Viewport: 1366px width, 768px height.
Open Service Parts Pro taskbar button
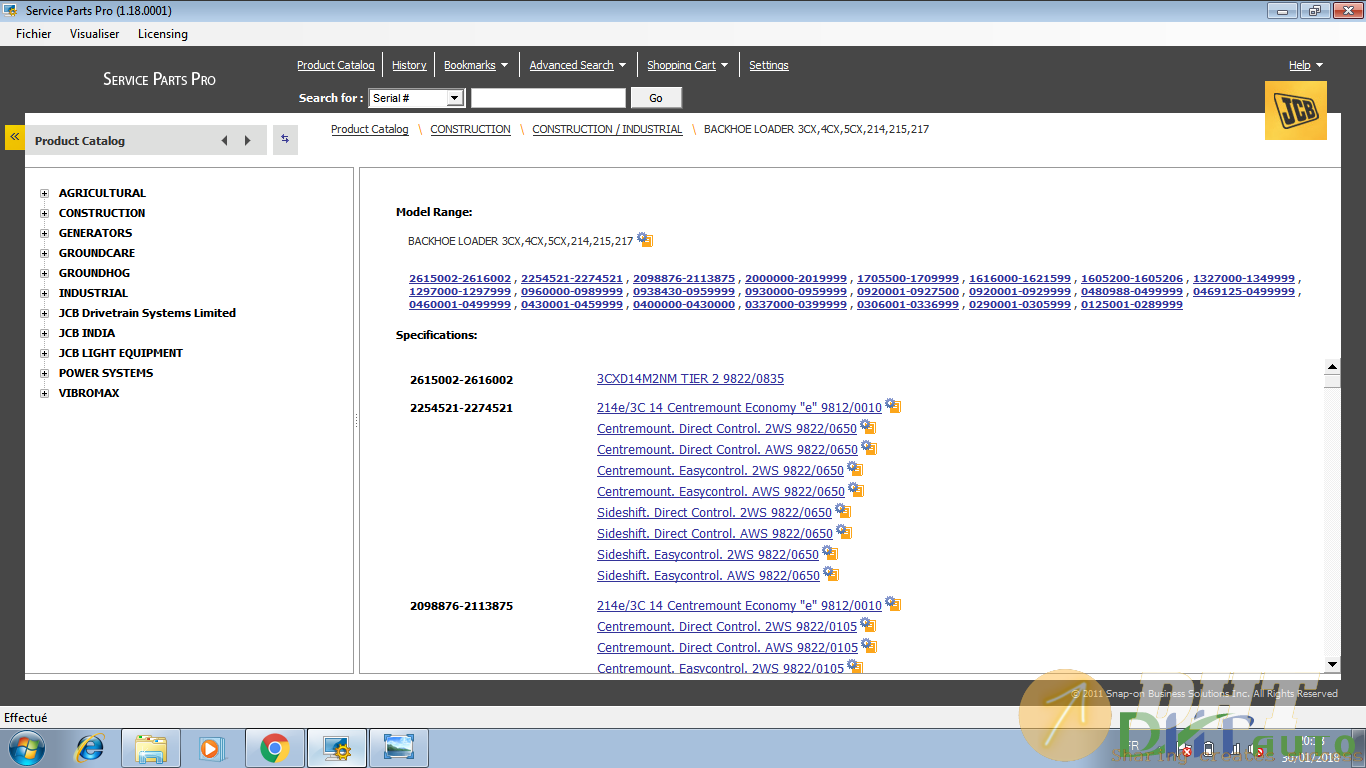pos(336,748)
